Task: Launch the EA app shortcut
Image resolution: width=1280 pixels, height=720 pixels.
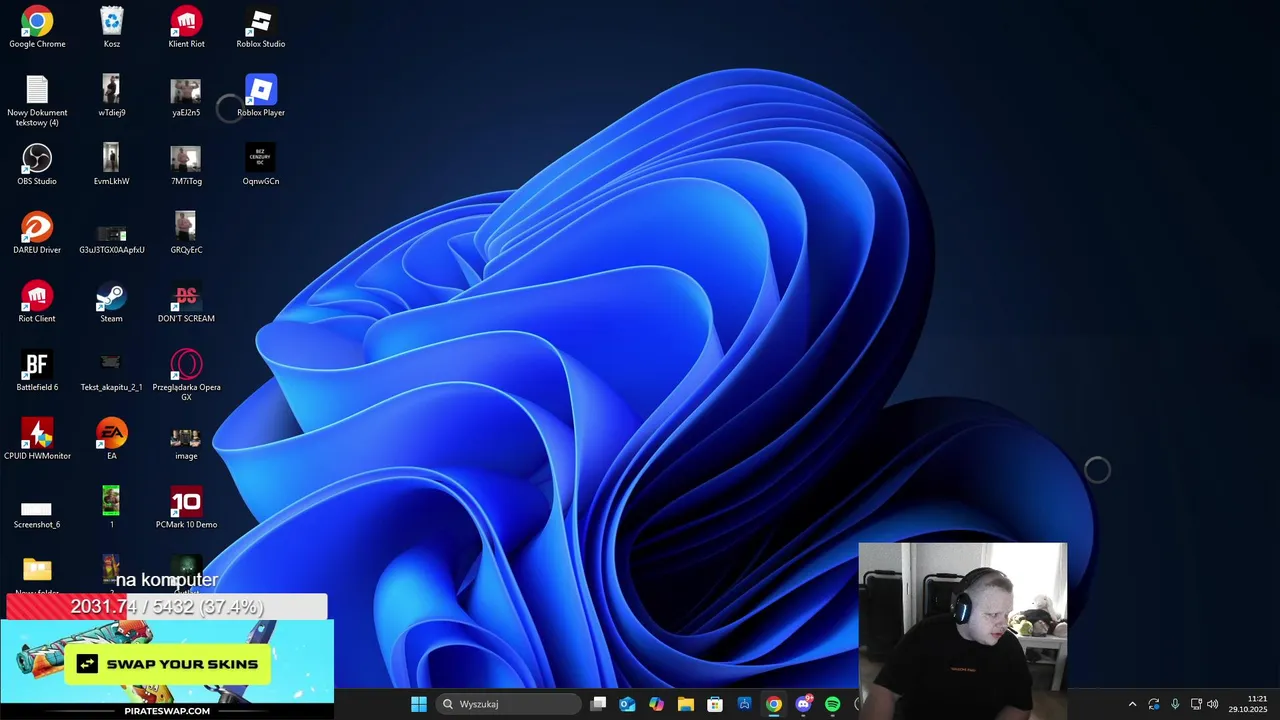Action: coord(112,439)
